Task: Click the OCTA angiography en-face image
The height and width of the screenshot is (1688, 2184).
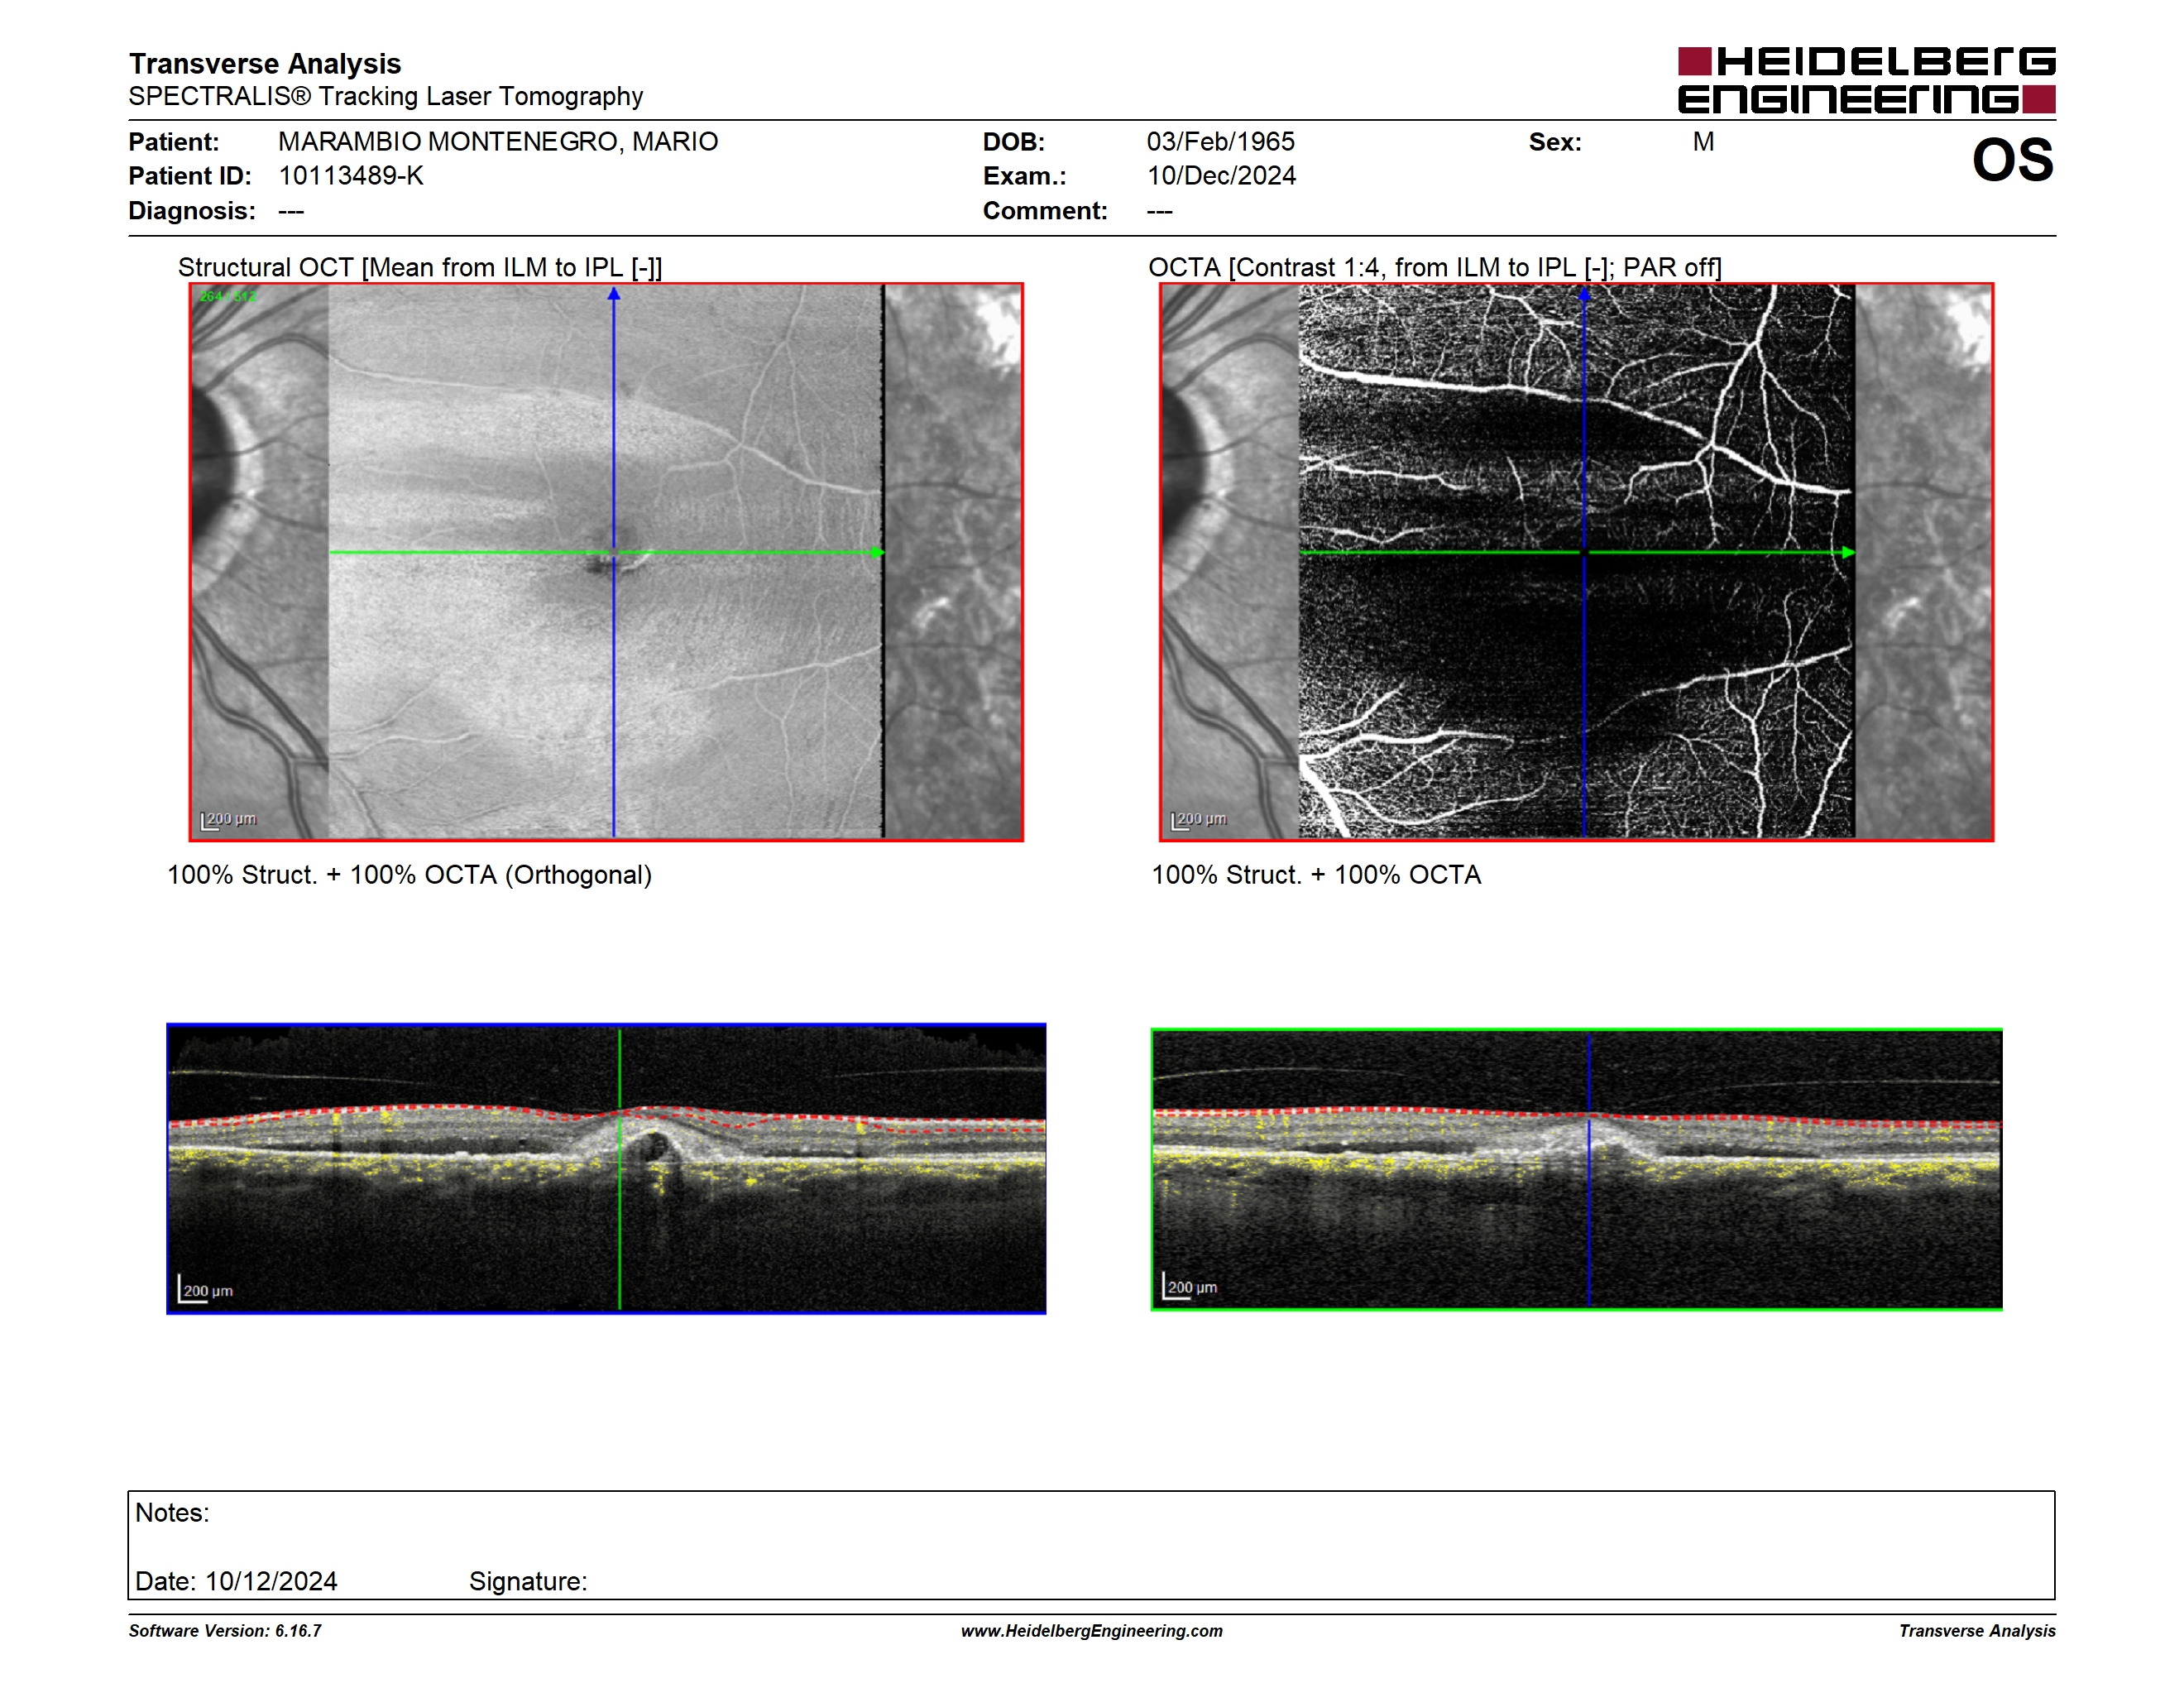Action: pyautogui.click(x=1576, y=562)
